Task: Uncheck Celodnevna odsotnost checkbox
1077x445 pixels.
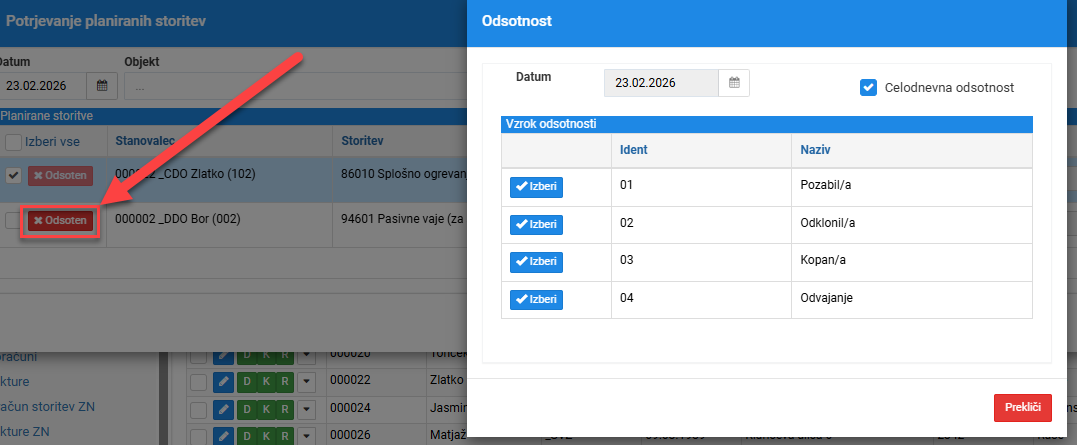Action: click(868, 87)
